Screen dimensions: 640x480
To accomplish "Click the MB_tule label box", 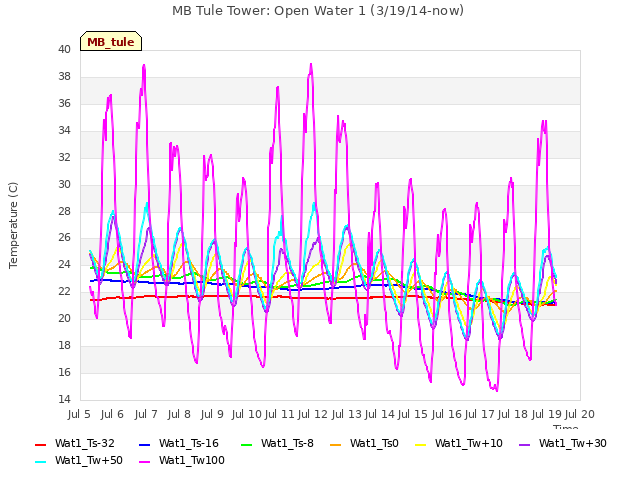I will pyautogui.click(x=111, y=41).
